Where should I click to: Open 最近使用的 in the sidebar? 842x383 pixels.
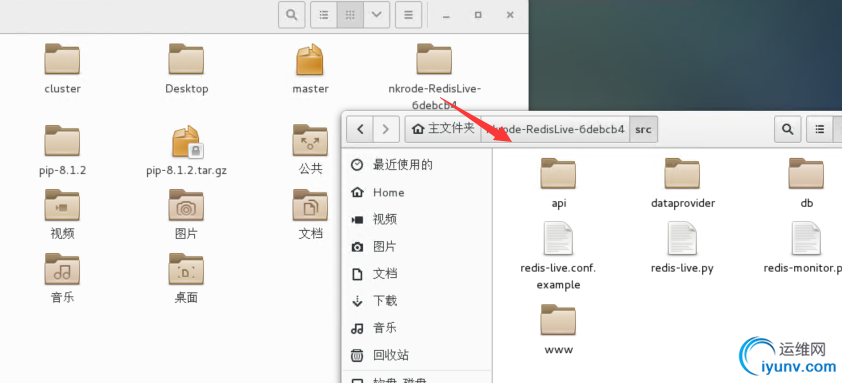click(417, 164)
